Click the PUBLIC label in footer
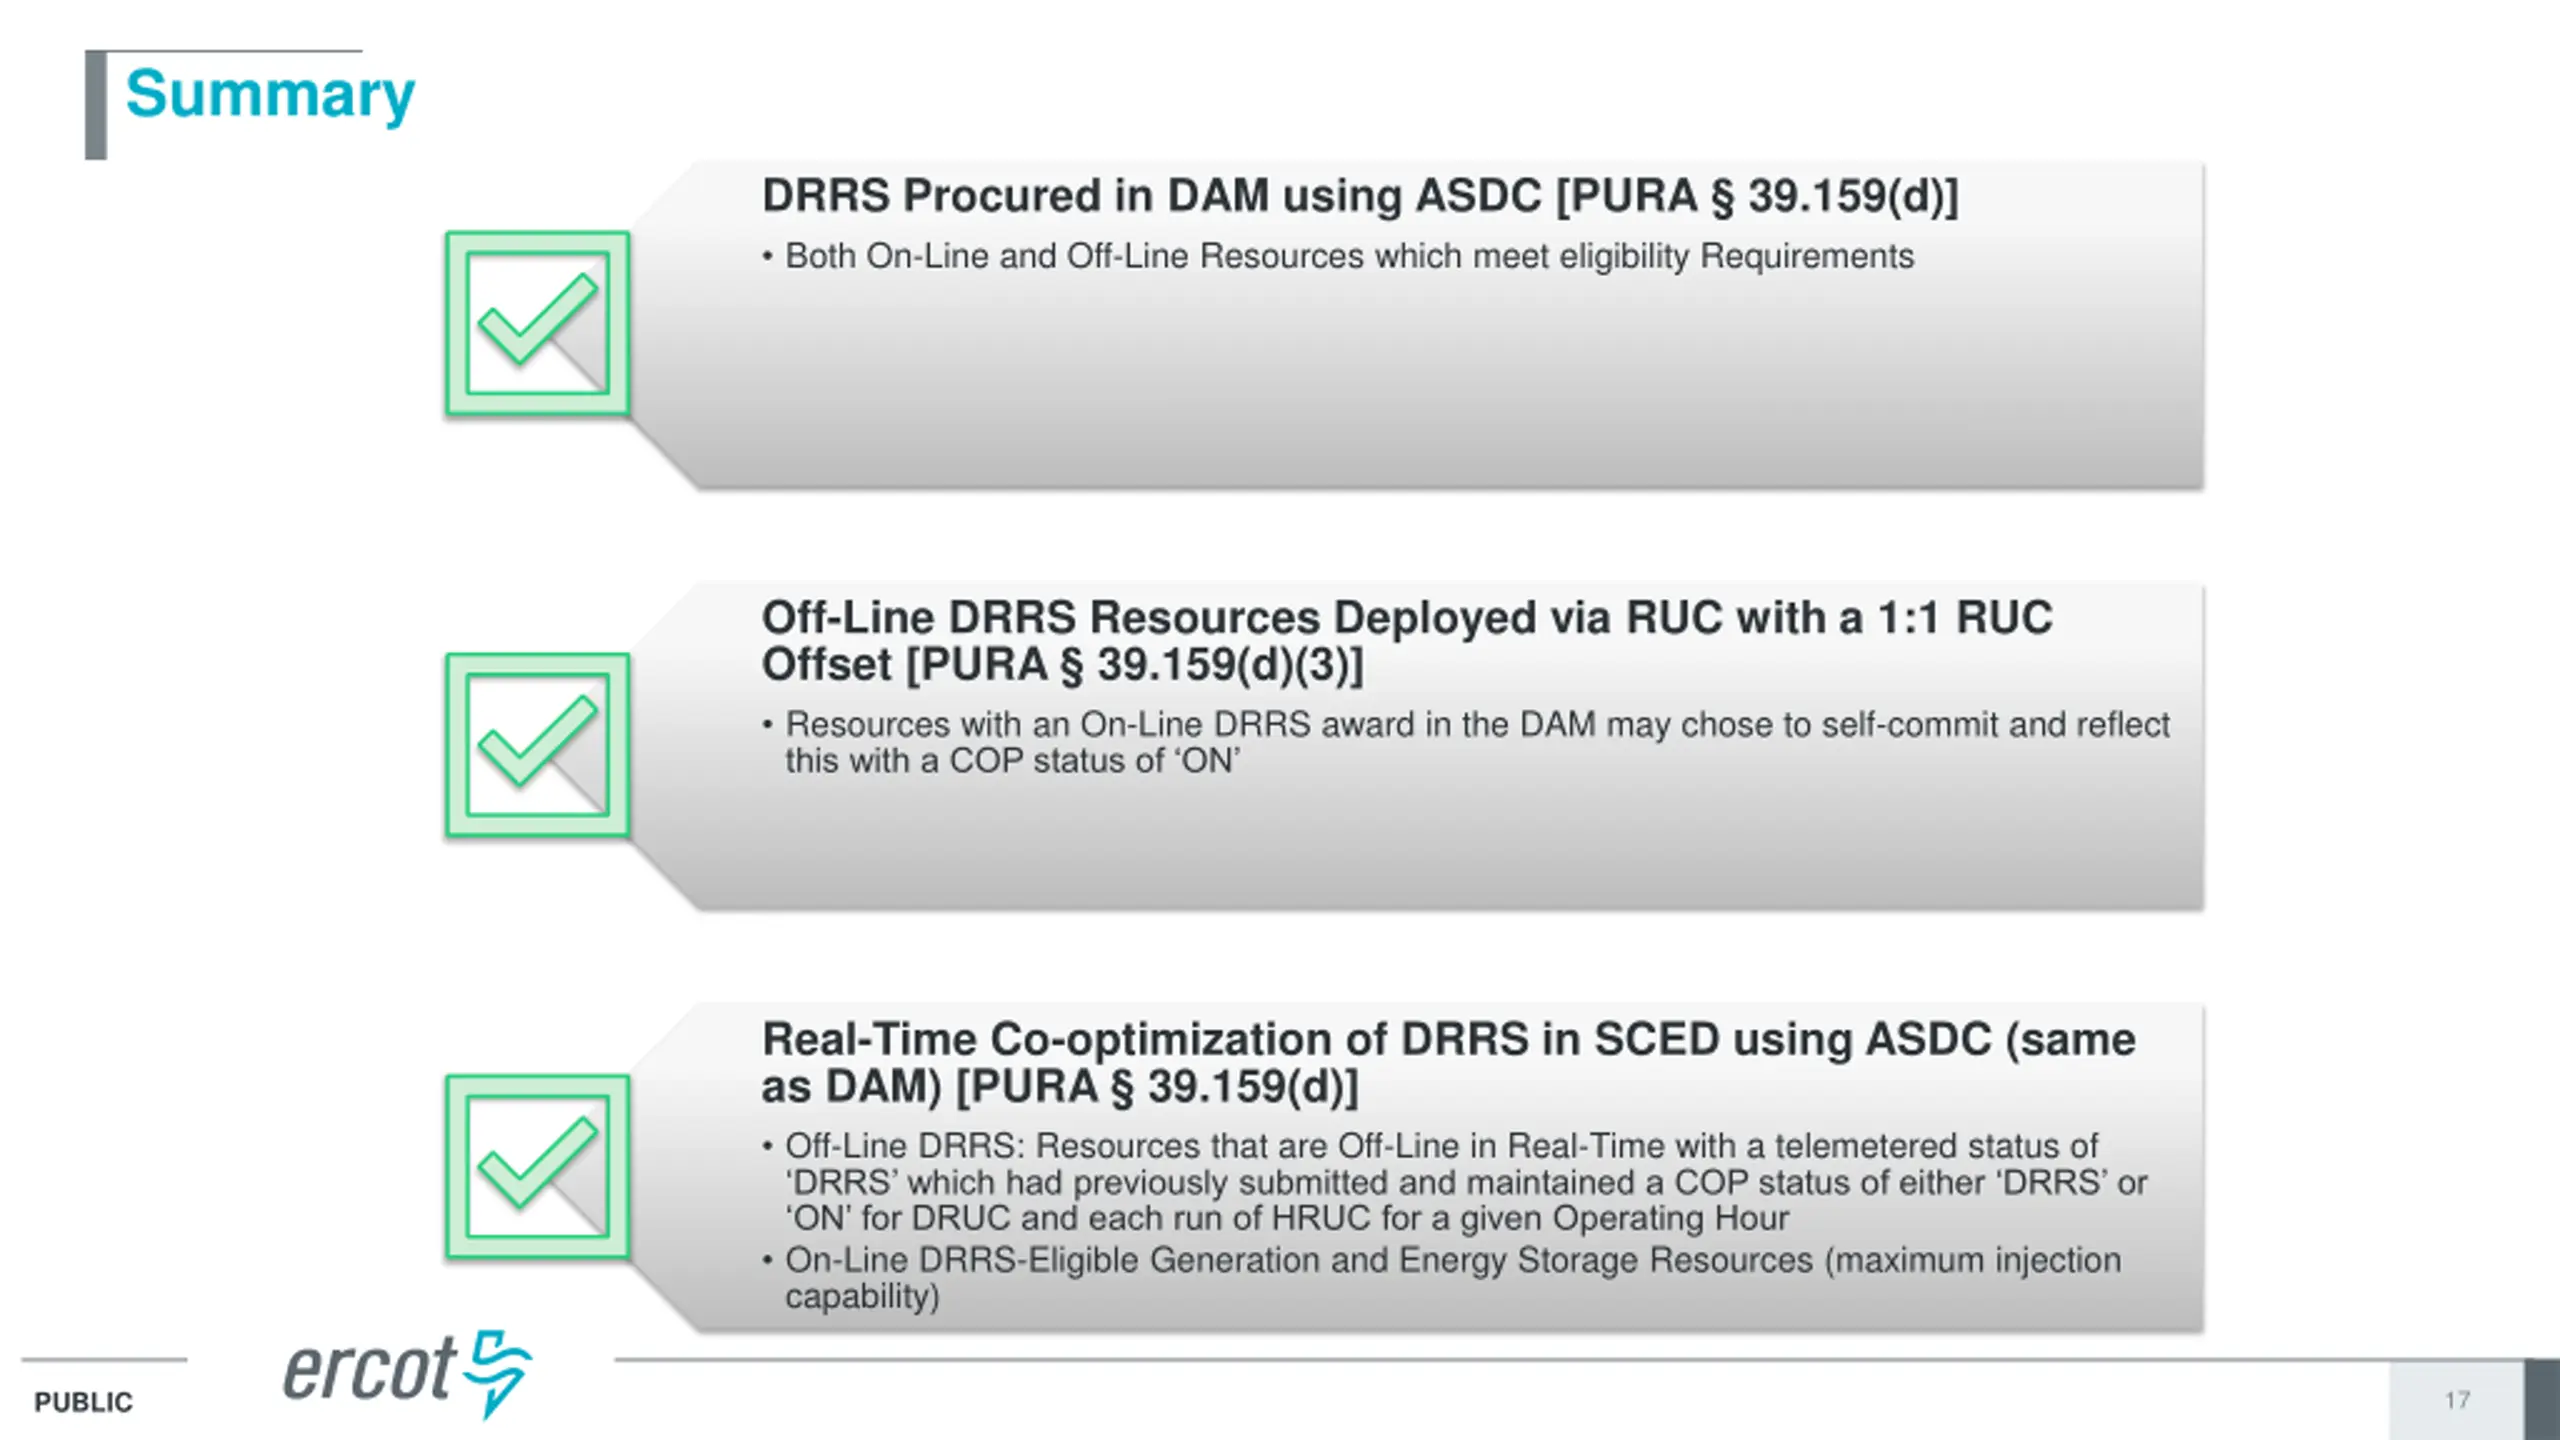 (x=83, y=1402)
